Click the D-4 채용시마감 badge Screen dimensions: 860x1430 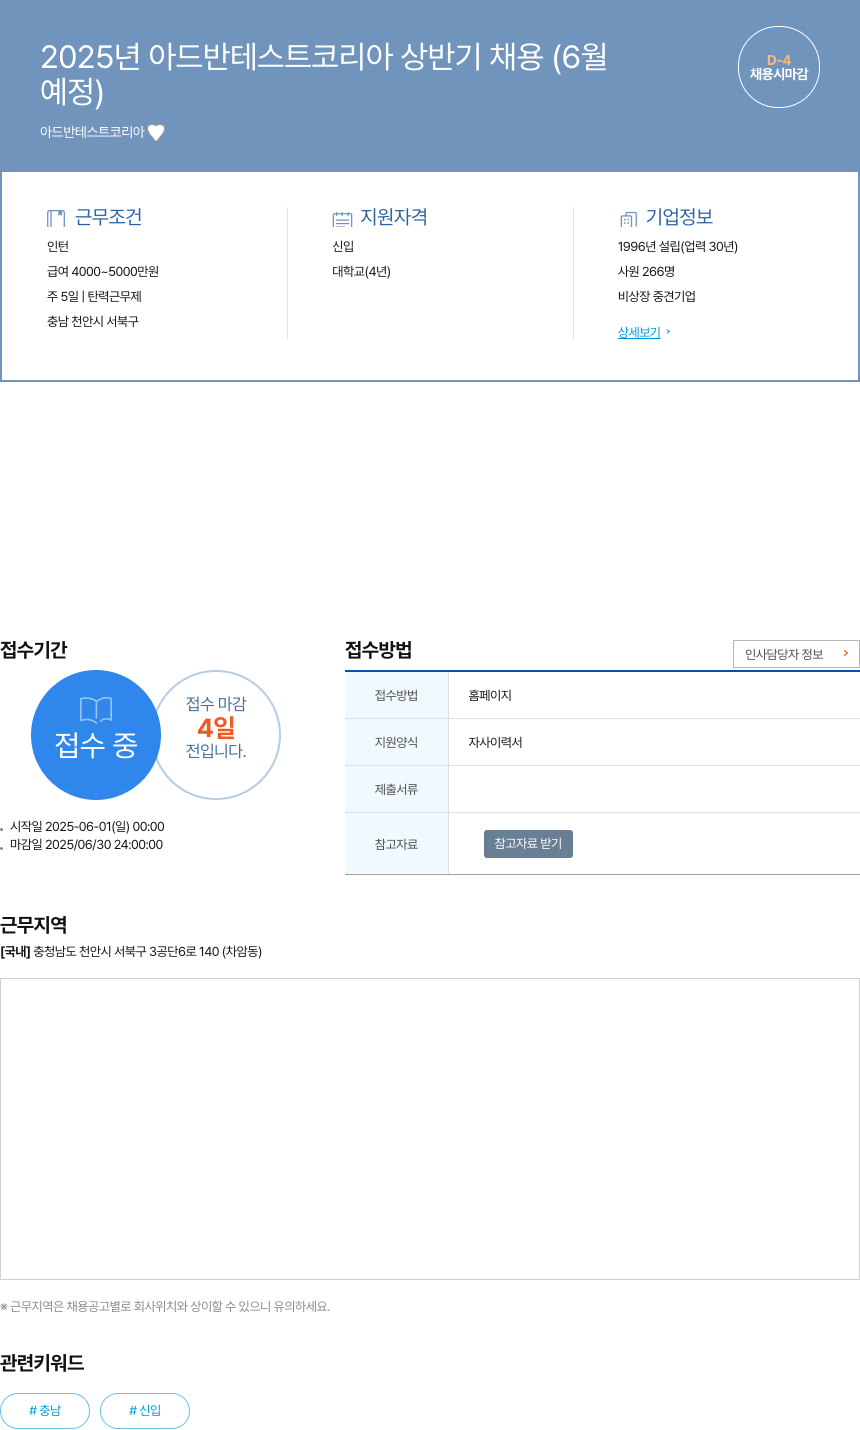779,67
